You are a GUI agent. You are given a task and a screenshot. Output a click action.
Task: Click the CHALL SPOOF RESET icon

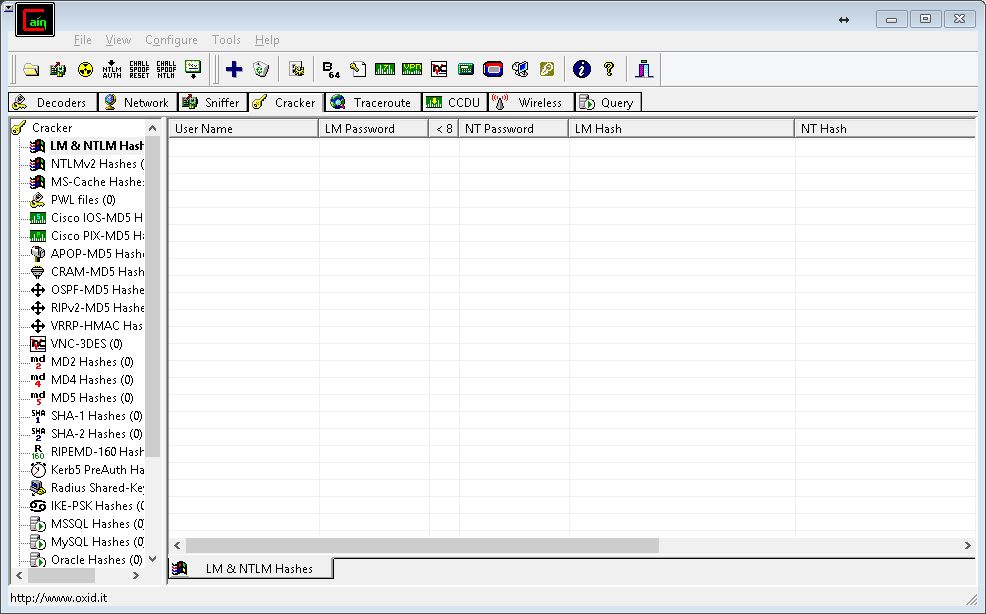(x=139, y=69)
